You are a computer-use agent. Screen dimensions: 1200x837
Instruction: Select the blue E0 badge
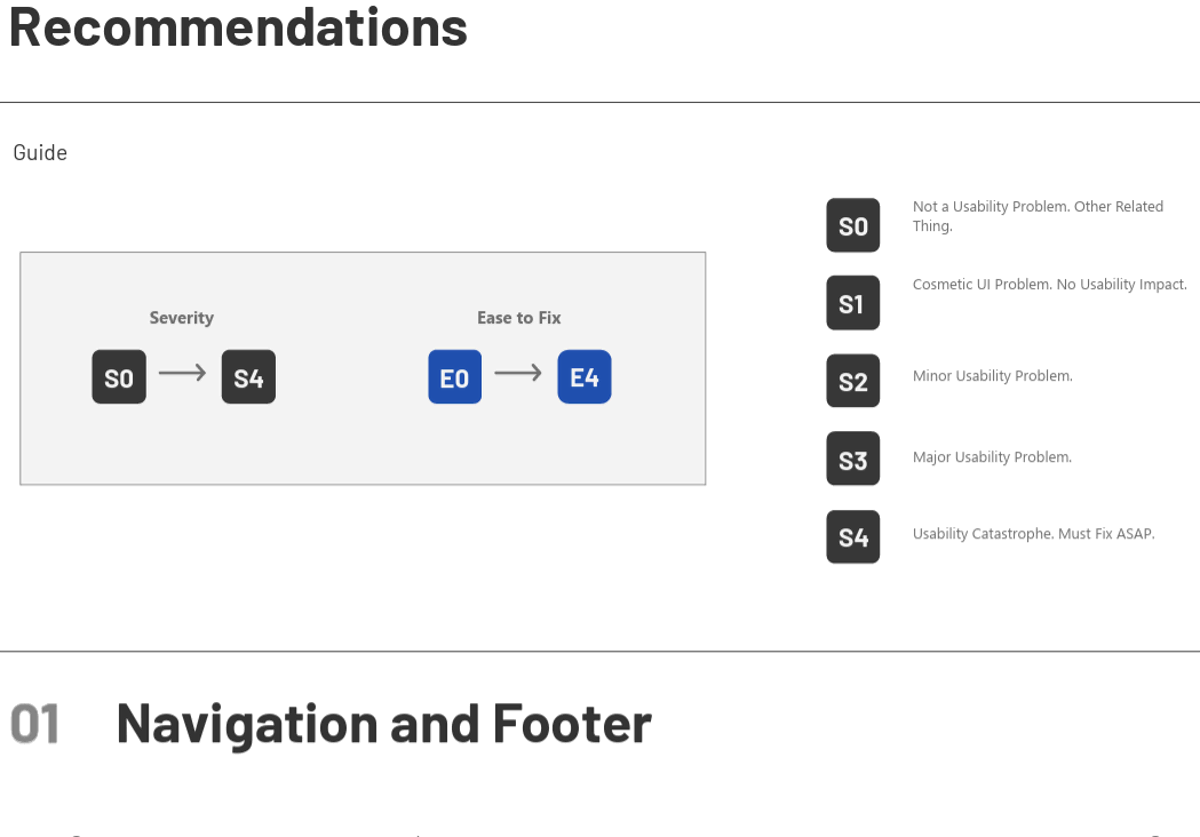[455, 377]
